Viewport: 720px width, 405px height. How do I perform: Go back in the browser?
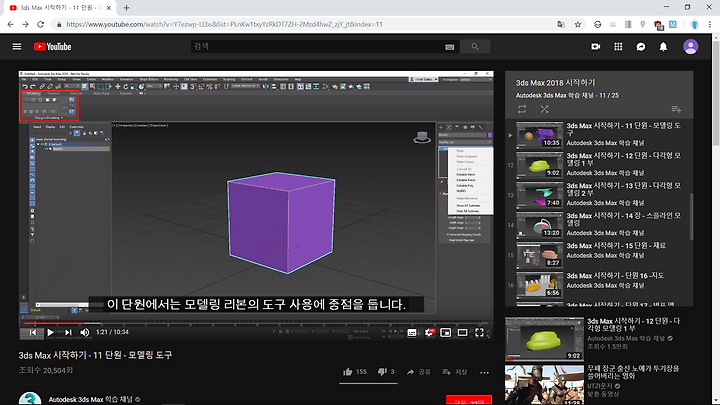point(10,24)
